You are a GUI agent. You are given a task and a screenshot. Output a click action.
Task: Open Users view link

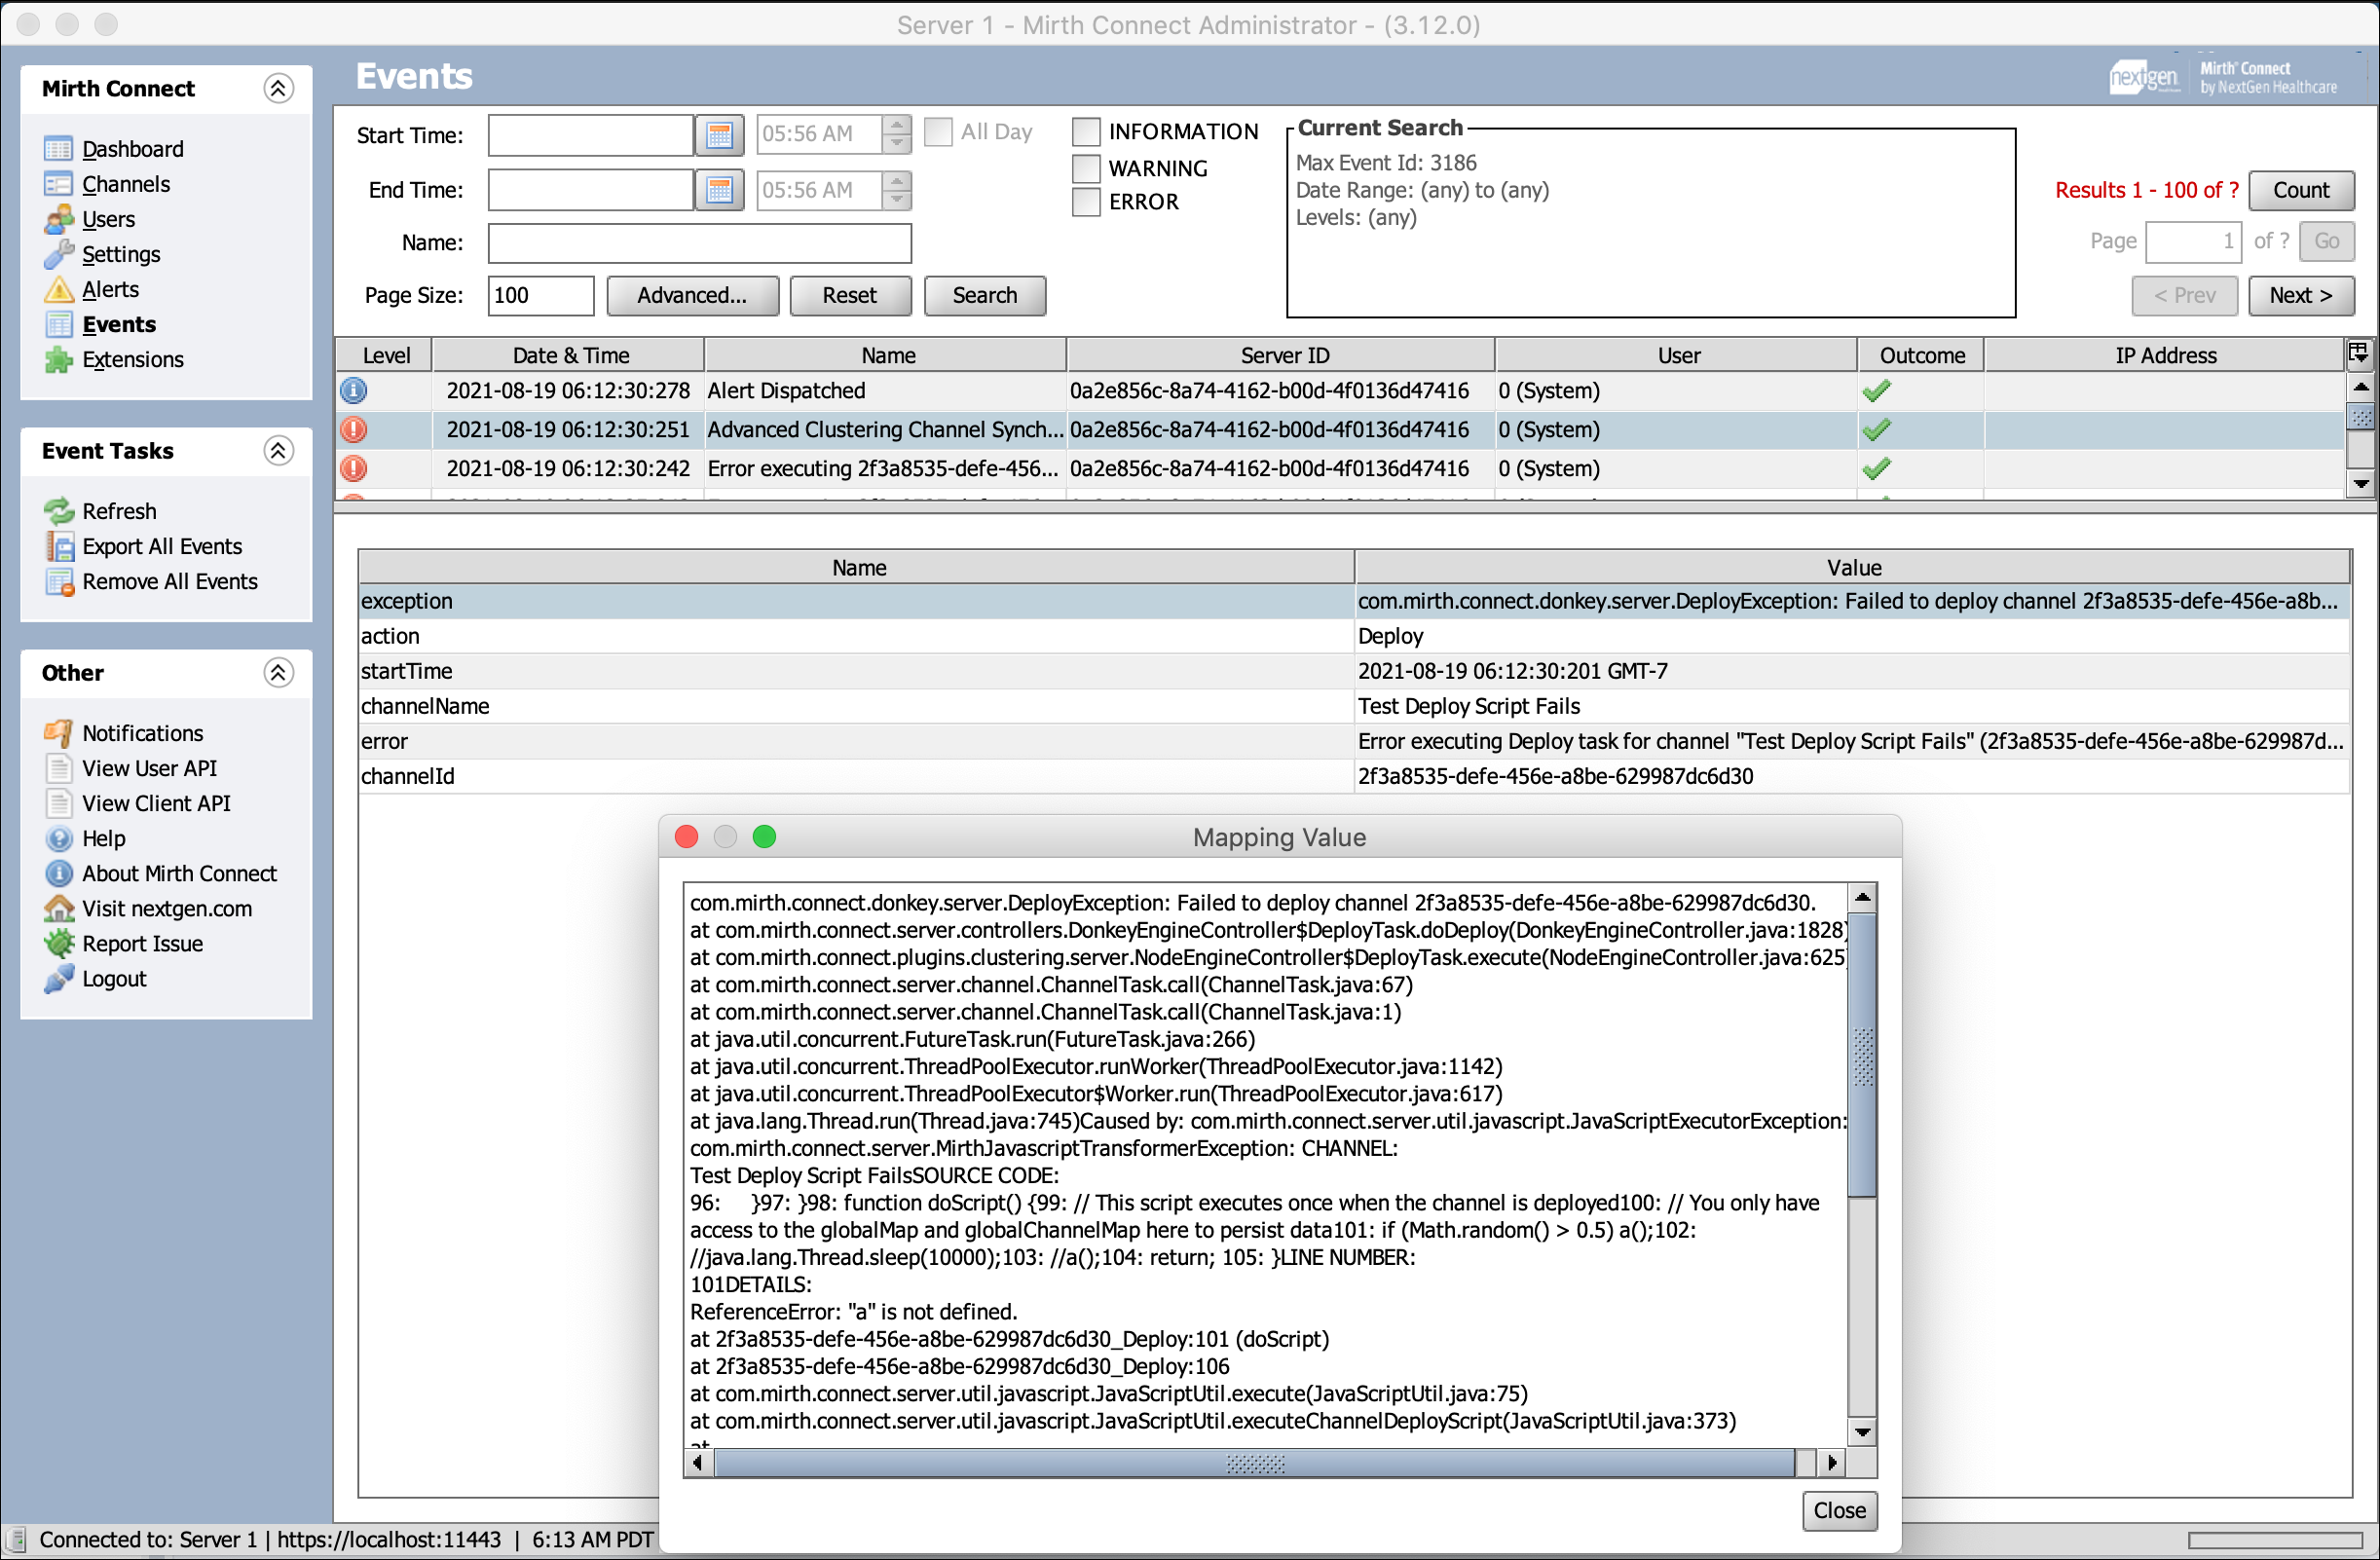coord(109,219)
